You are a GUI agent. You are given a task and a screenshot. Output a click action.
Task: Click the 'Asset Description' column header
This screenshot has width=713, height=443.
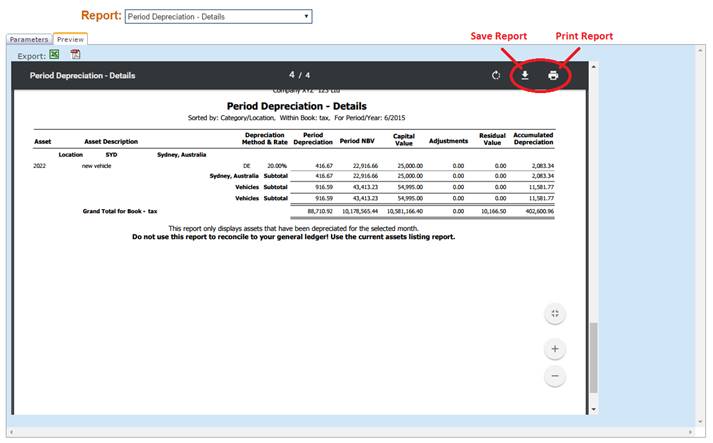[111, 141]
